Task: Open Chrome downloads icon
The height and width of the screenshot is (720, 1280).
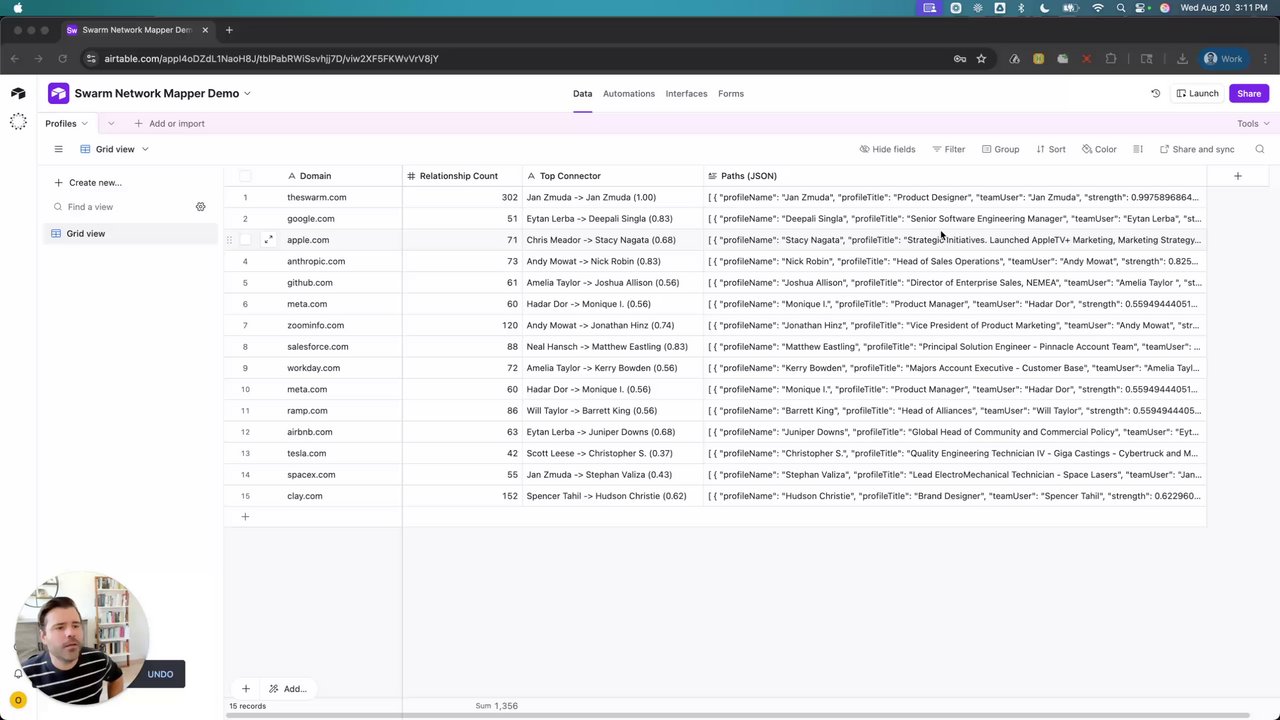Action: click(x=1182, y=59)
